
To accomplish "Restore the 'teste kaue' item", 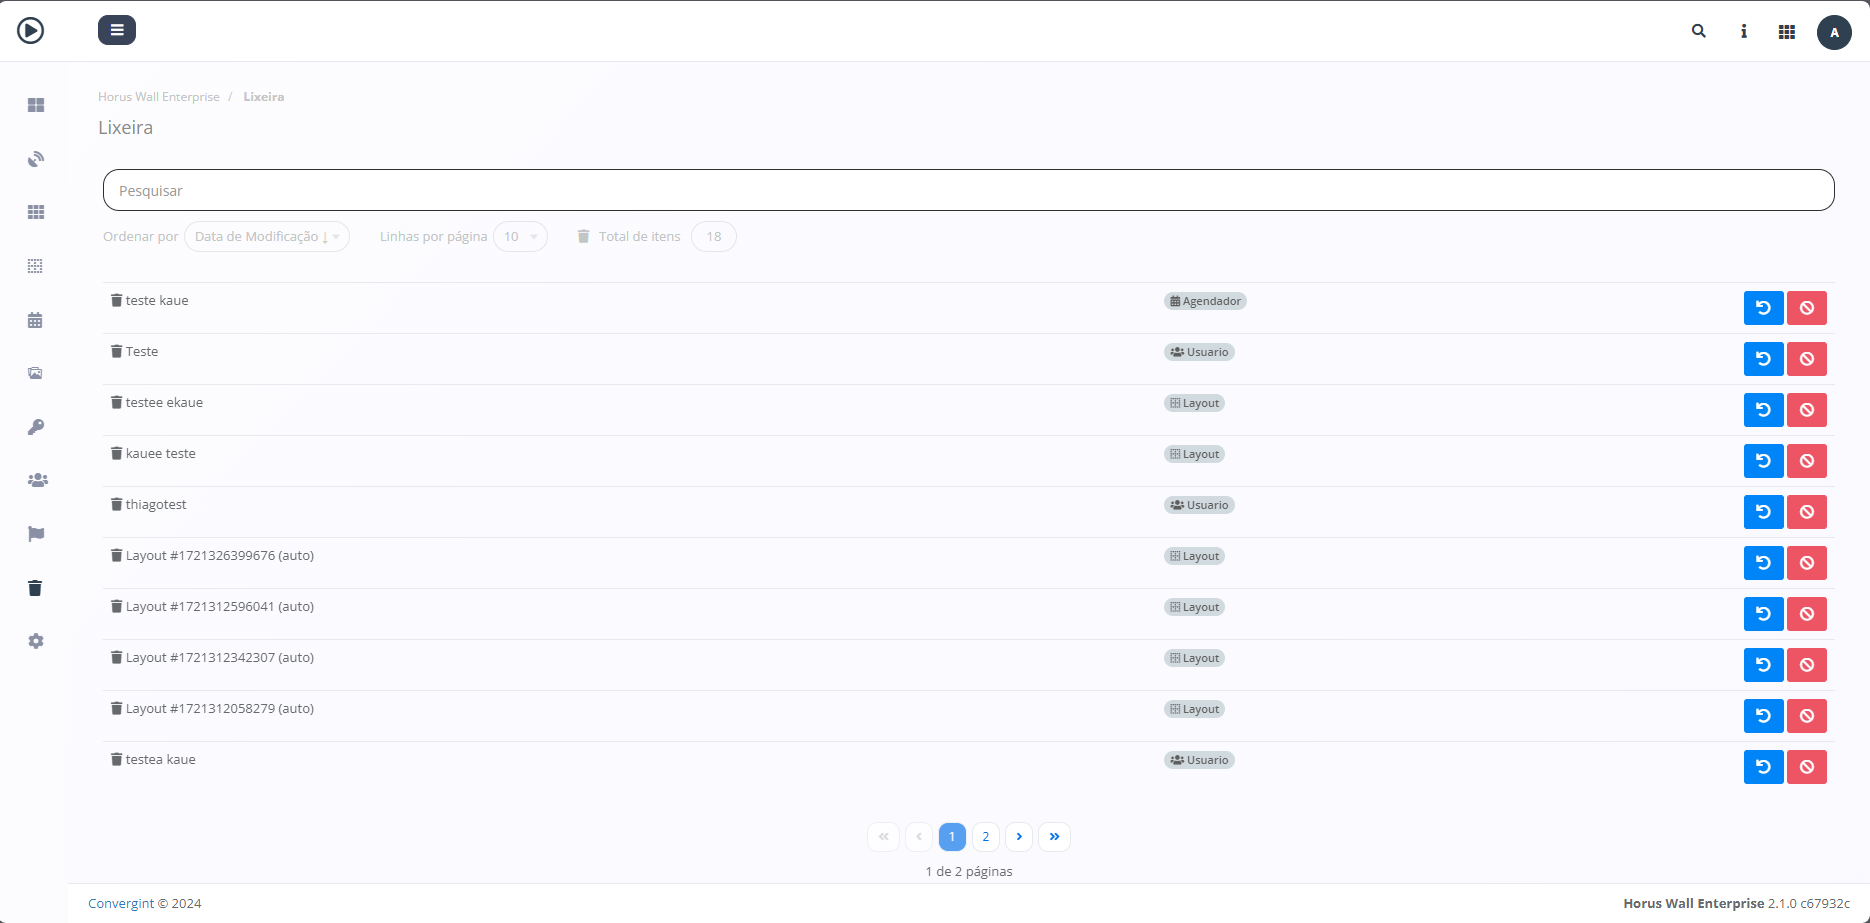I will click(x=1763, y=308).
